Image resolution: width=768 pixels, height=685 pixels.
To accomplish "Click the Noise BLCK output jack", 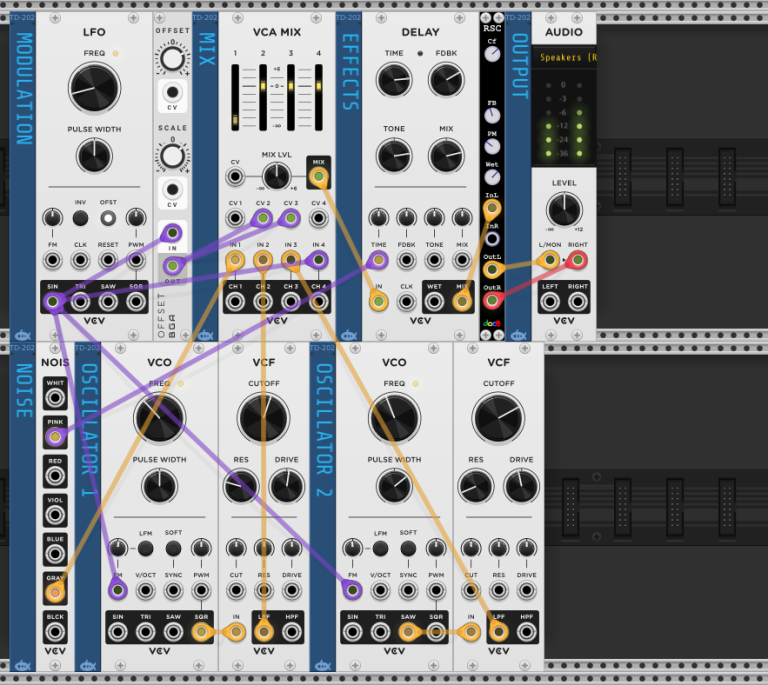I will pos(55,632).
